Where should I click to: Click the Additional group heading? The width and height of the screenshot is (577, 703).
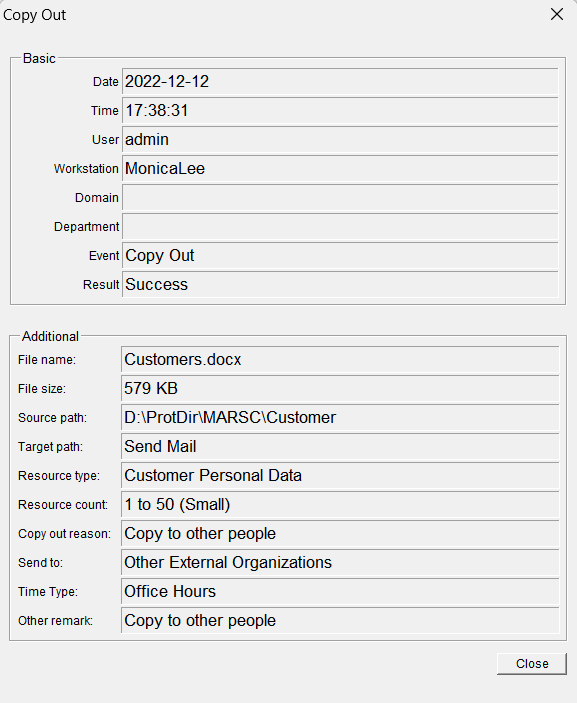[50, 336]
